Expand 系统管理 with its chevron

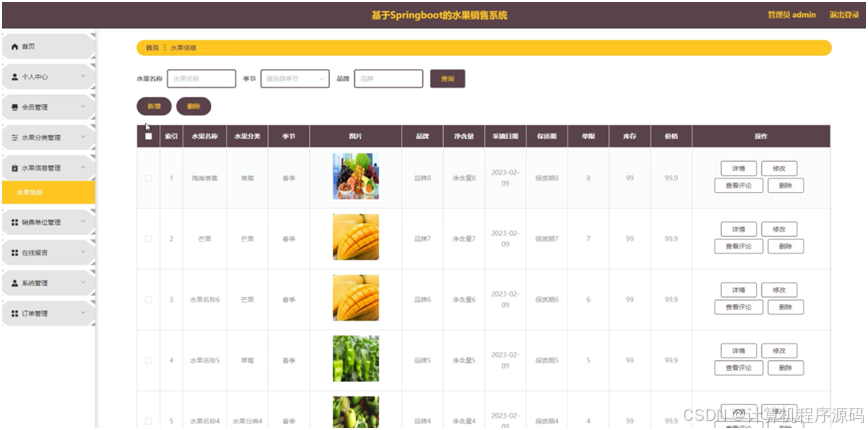point(83,283)
